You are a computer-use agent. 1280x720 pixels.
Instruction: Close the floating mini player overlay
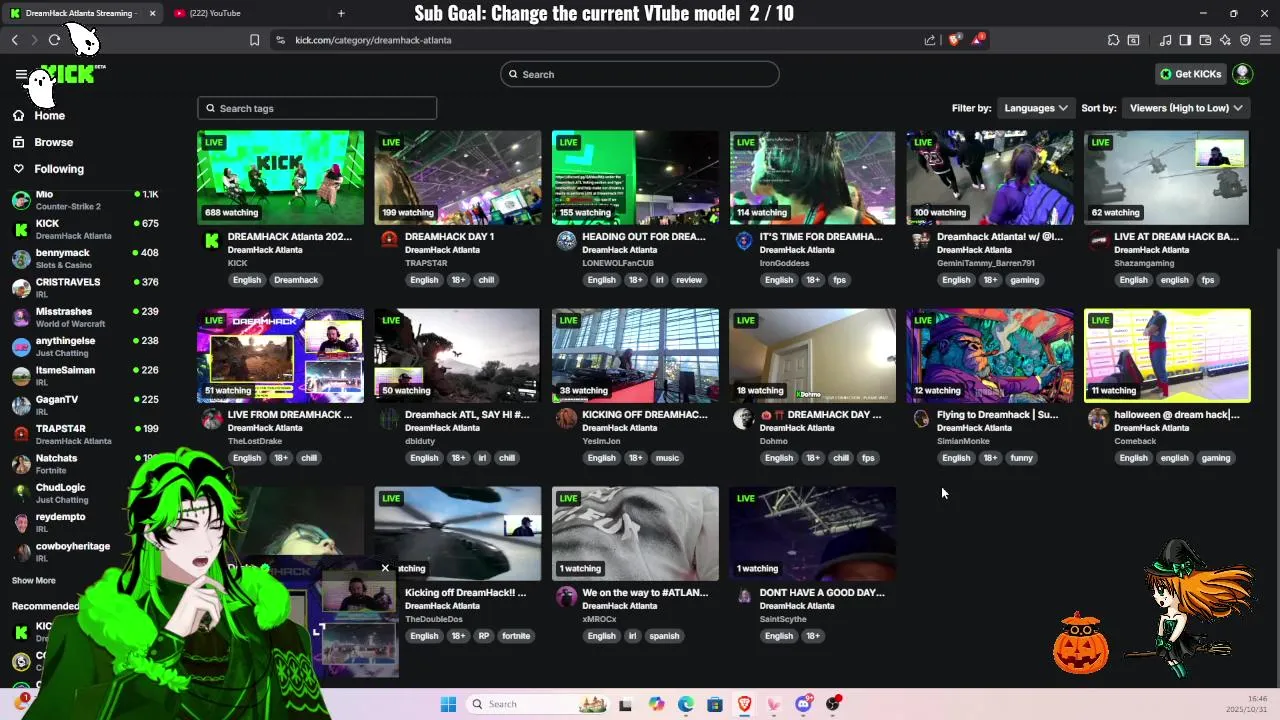(x=385, y=568)
